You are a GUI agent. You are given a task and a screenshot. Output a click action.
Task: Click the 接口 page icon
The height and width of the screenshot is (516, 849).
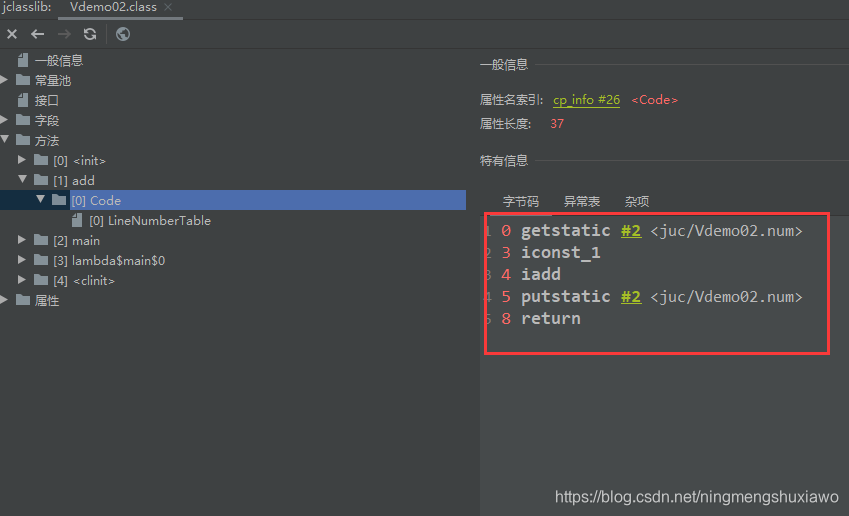click(x=23, y=100)
